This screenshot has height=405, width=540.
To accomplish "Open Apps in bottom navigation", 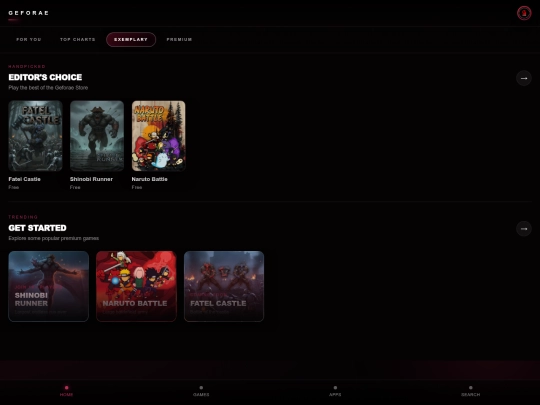I will click(x=335, y=391).
